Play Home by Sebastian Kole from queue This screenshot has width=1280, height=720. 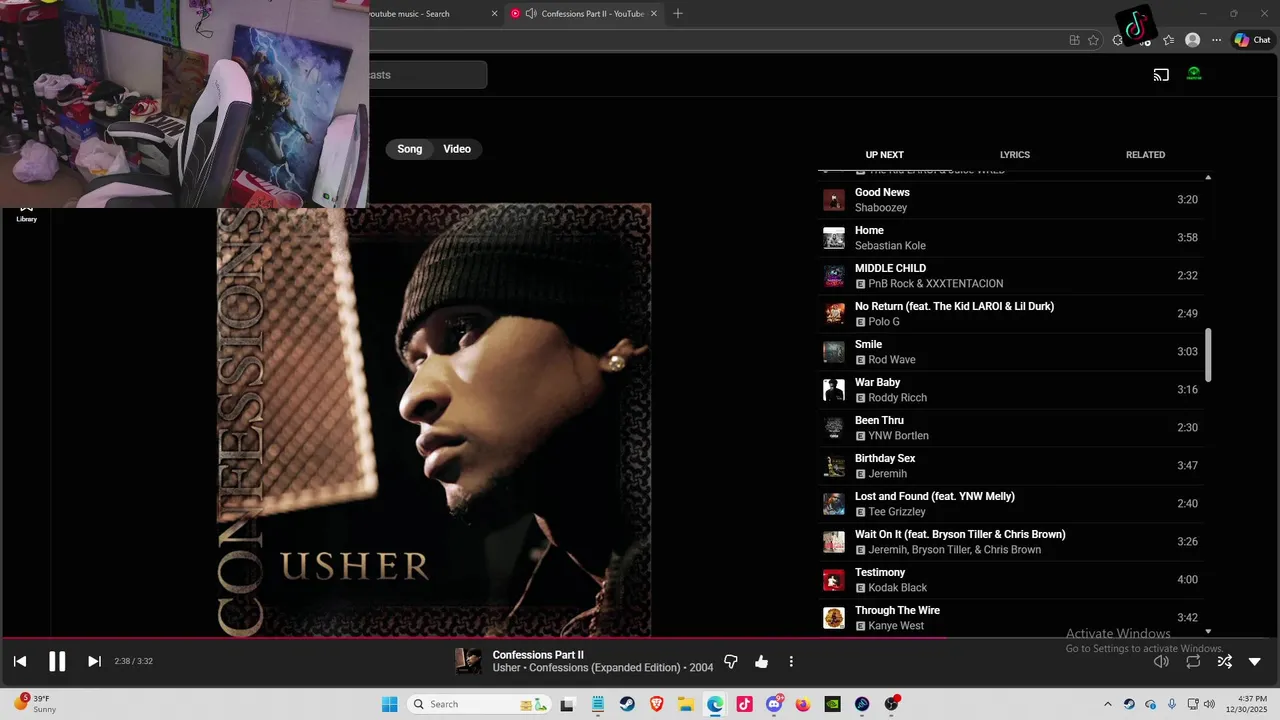point(1012,238)
